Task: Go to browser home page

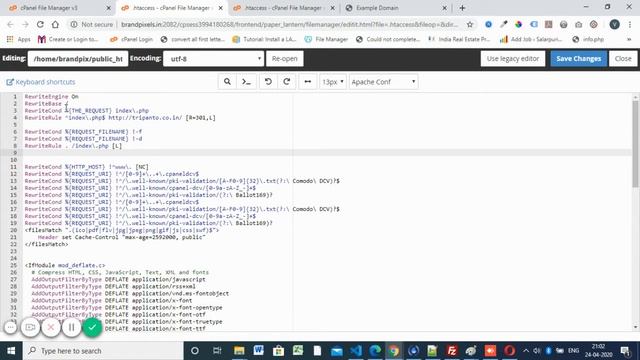Action: pyautogui.click(x=55, y=24)
